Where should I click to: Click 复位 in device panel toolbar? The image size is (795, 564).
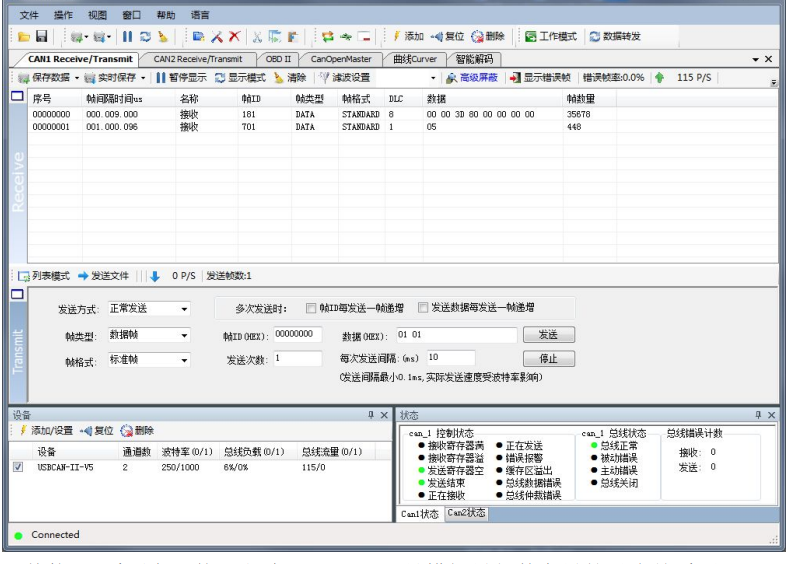pos(96,431)
